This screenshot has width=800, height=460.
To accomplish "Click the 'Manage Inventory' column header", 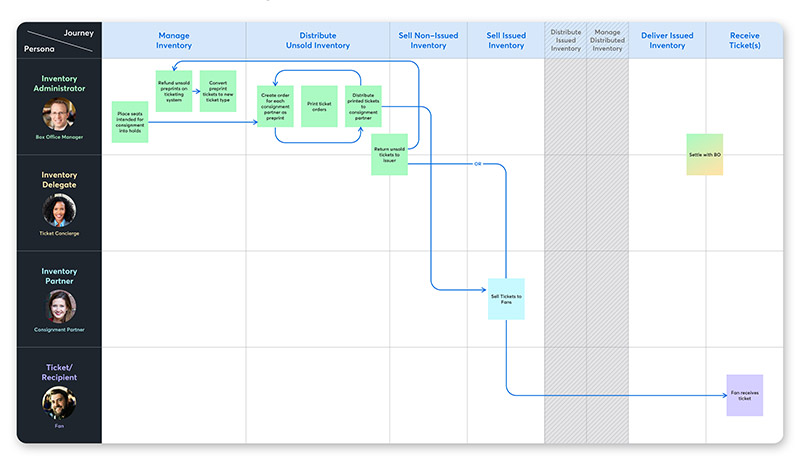I will (174, 40).
